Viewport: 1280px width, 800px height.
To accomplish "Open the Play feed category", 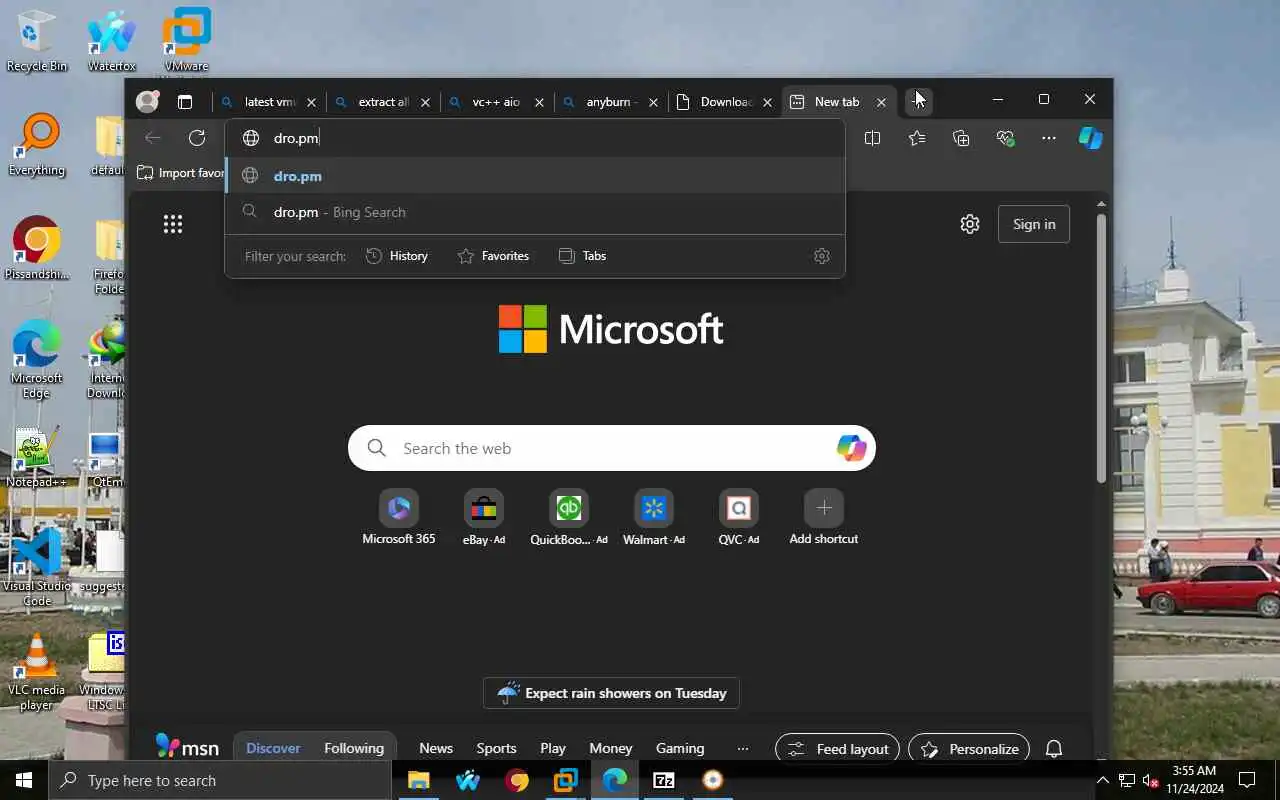I will (x=553, y=748).
